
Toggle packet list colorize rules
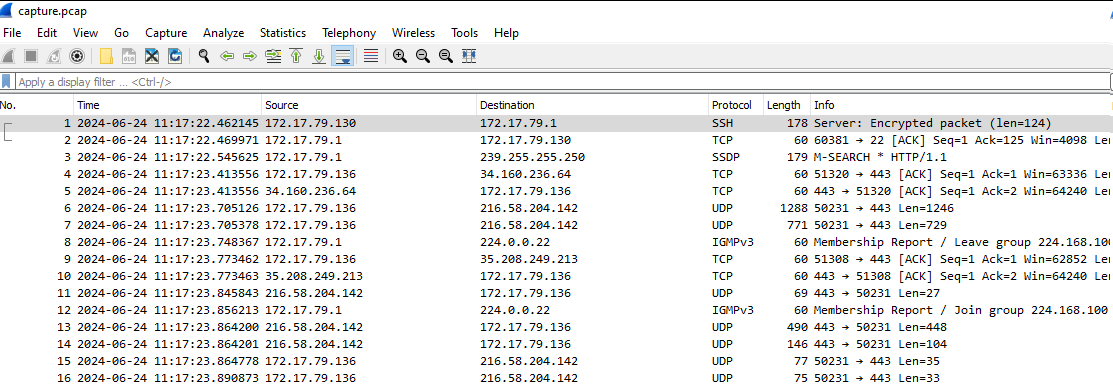point(370,56)
